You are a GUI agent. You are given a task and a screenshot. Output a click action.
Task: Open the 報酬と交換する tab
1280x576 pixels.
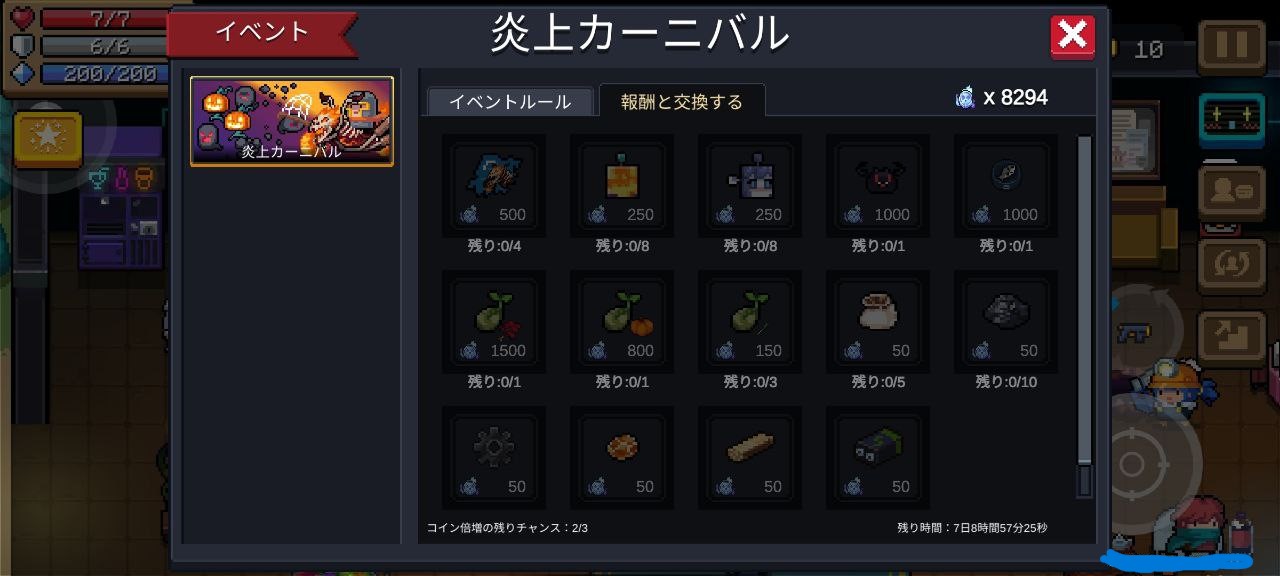click(682, 101)
